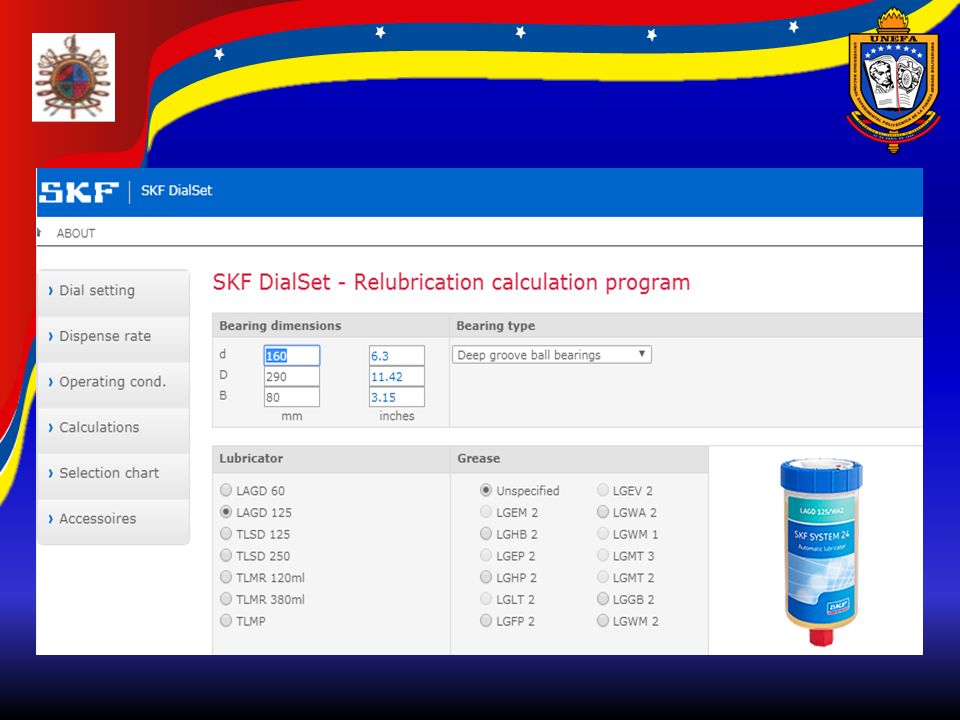Select LGHB 2 grease

486,533
